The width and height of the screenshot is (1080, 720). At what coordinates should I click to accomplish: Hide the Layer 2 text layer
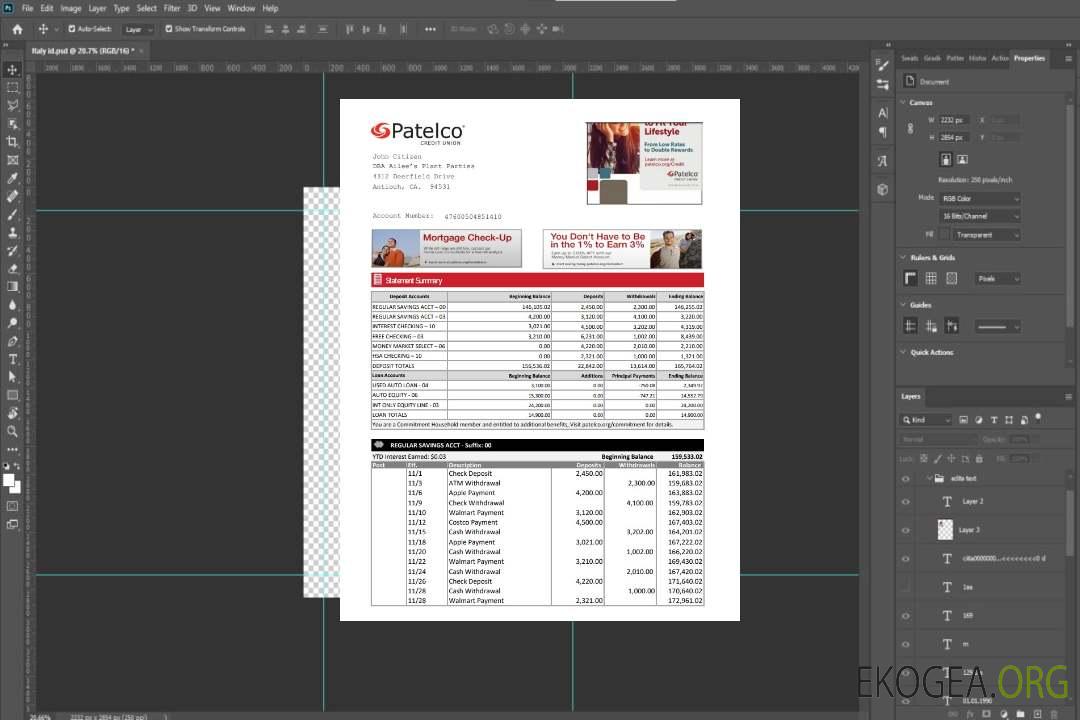click(906, 502)
